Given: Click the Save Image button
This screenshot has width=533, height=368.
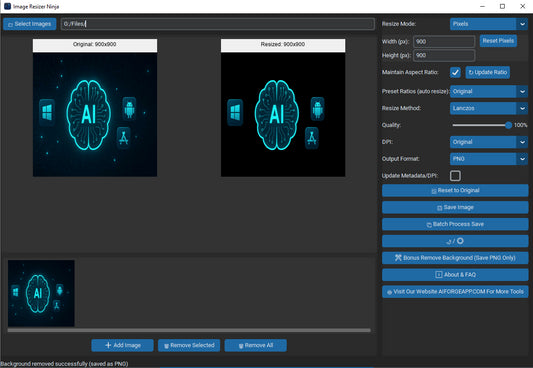Looking at the screenshot, I should 455,207.
